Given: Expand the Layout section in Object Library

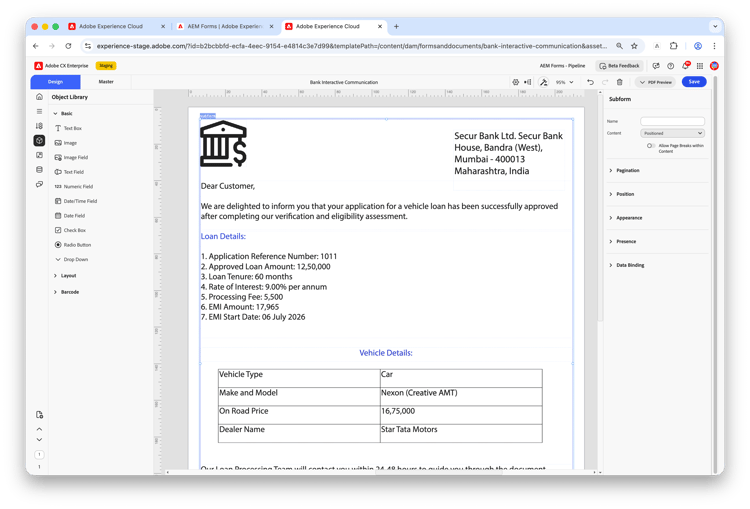Looking at the screenshot, I should click(x=65, y=276).
